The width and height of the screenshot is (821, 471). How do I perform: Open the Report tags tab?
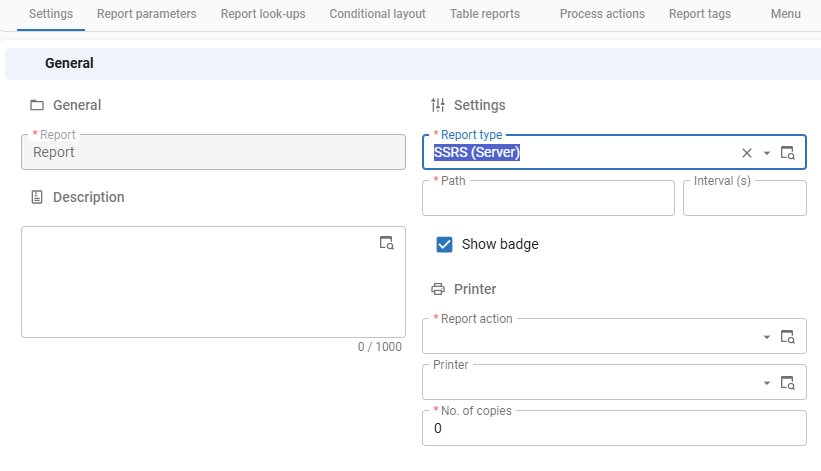coord(700,14)
